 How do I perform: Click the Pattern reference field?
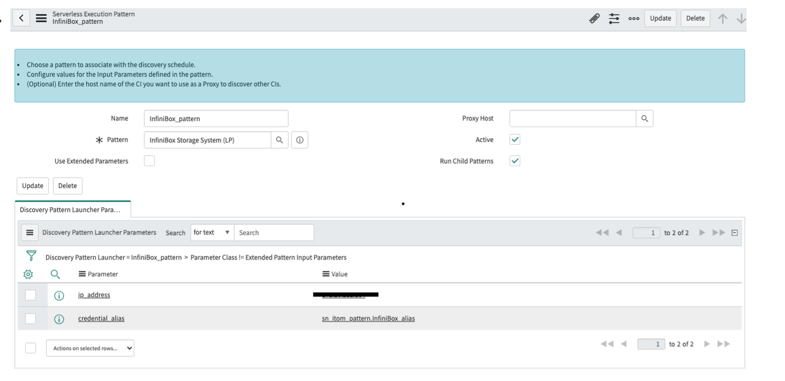[x=207, y=140]
